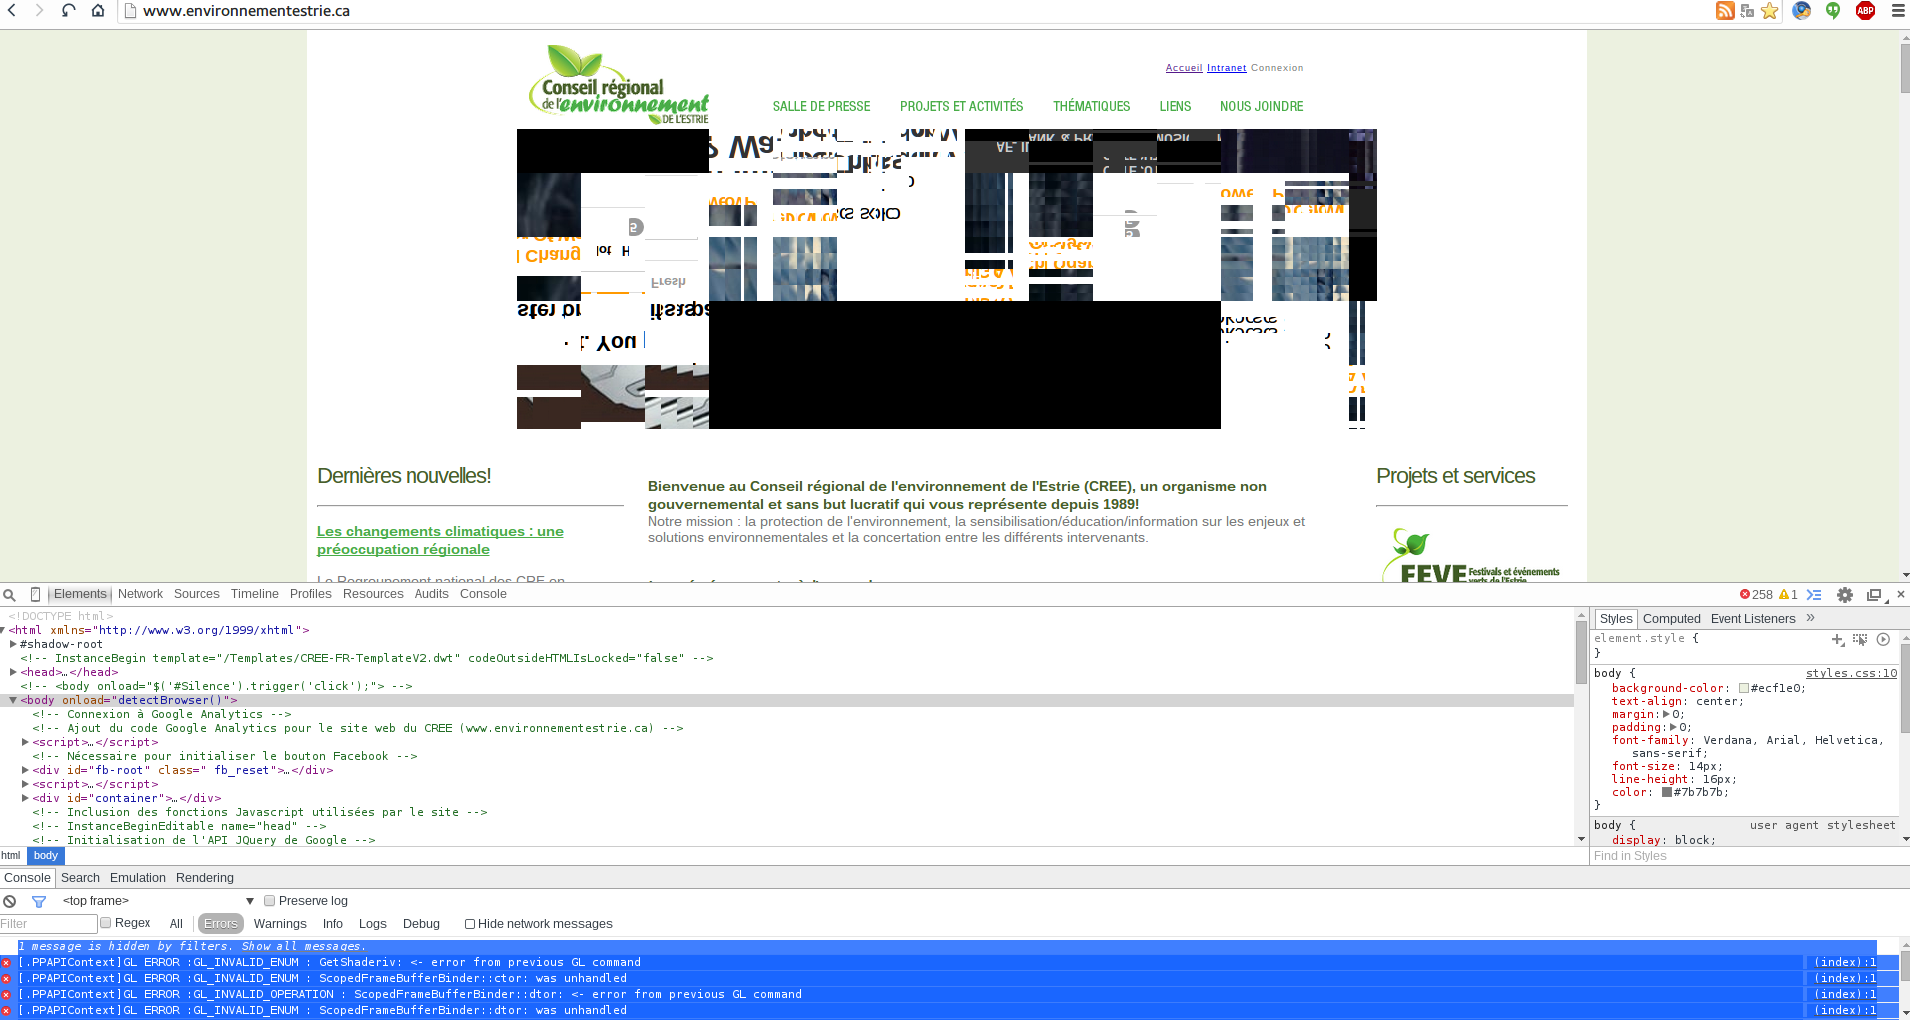
Task: Tick Hide network messages checkbox
Action: pyautogui.click(x=470, y=924)
